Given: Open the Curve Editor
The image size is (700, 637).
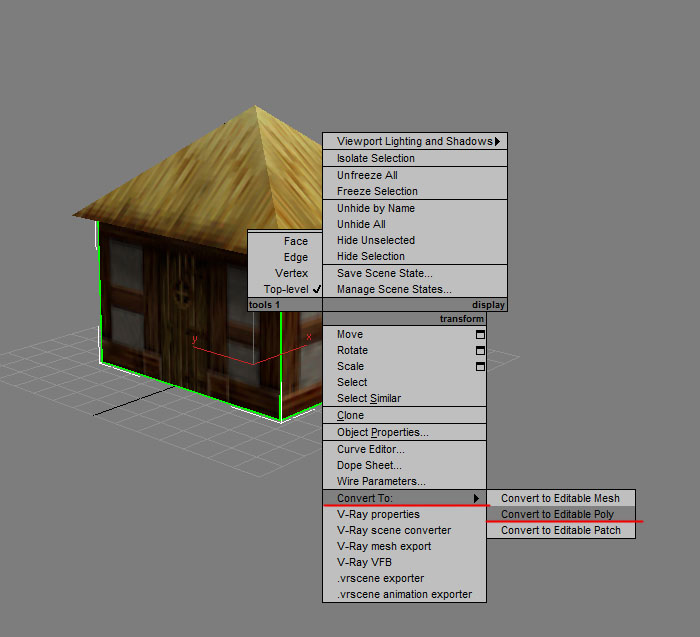Looking at the screenshot, I should click(x=404, y=449).
